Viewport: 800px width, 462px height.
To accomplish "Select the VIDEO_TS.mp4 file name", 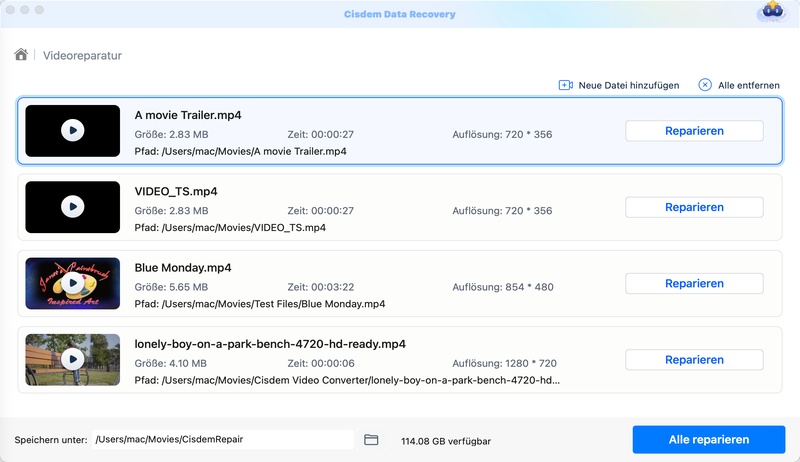I will click(176, 192).
